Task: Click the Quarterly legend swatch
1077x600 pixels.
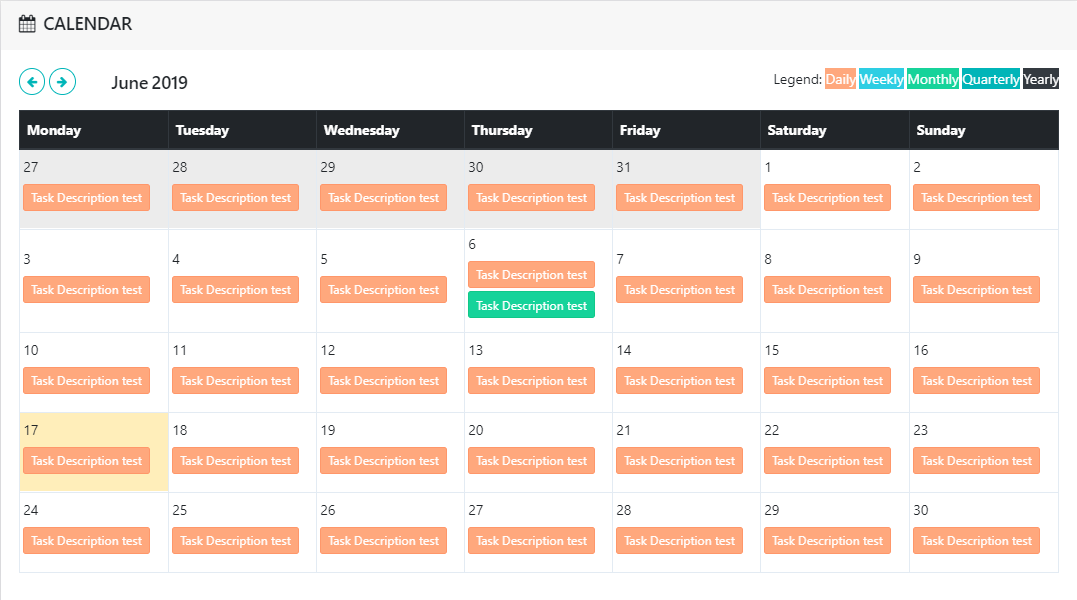Action: point(991,80)
